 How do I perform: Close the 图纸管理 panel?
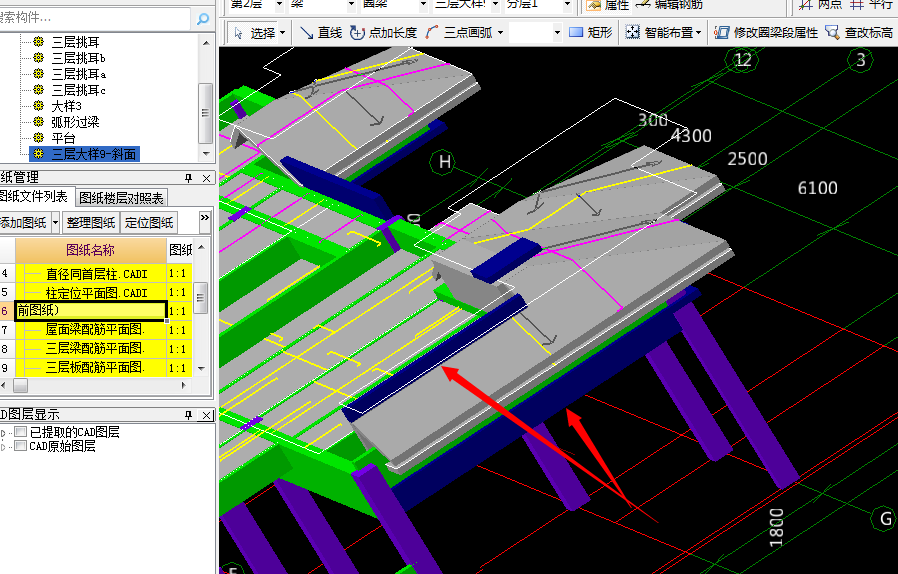[206, 178]
